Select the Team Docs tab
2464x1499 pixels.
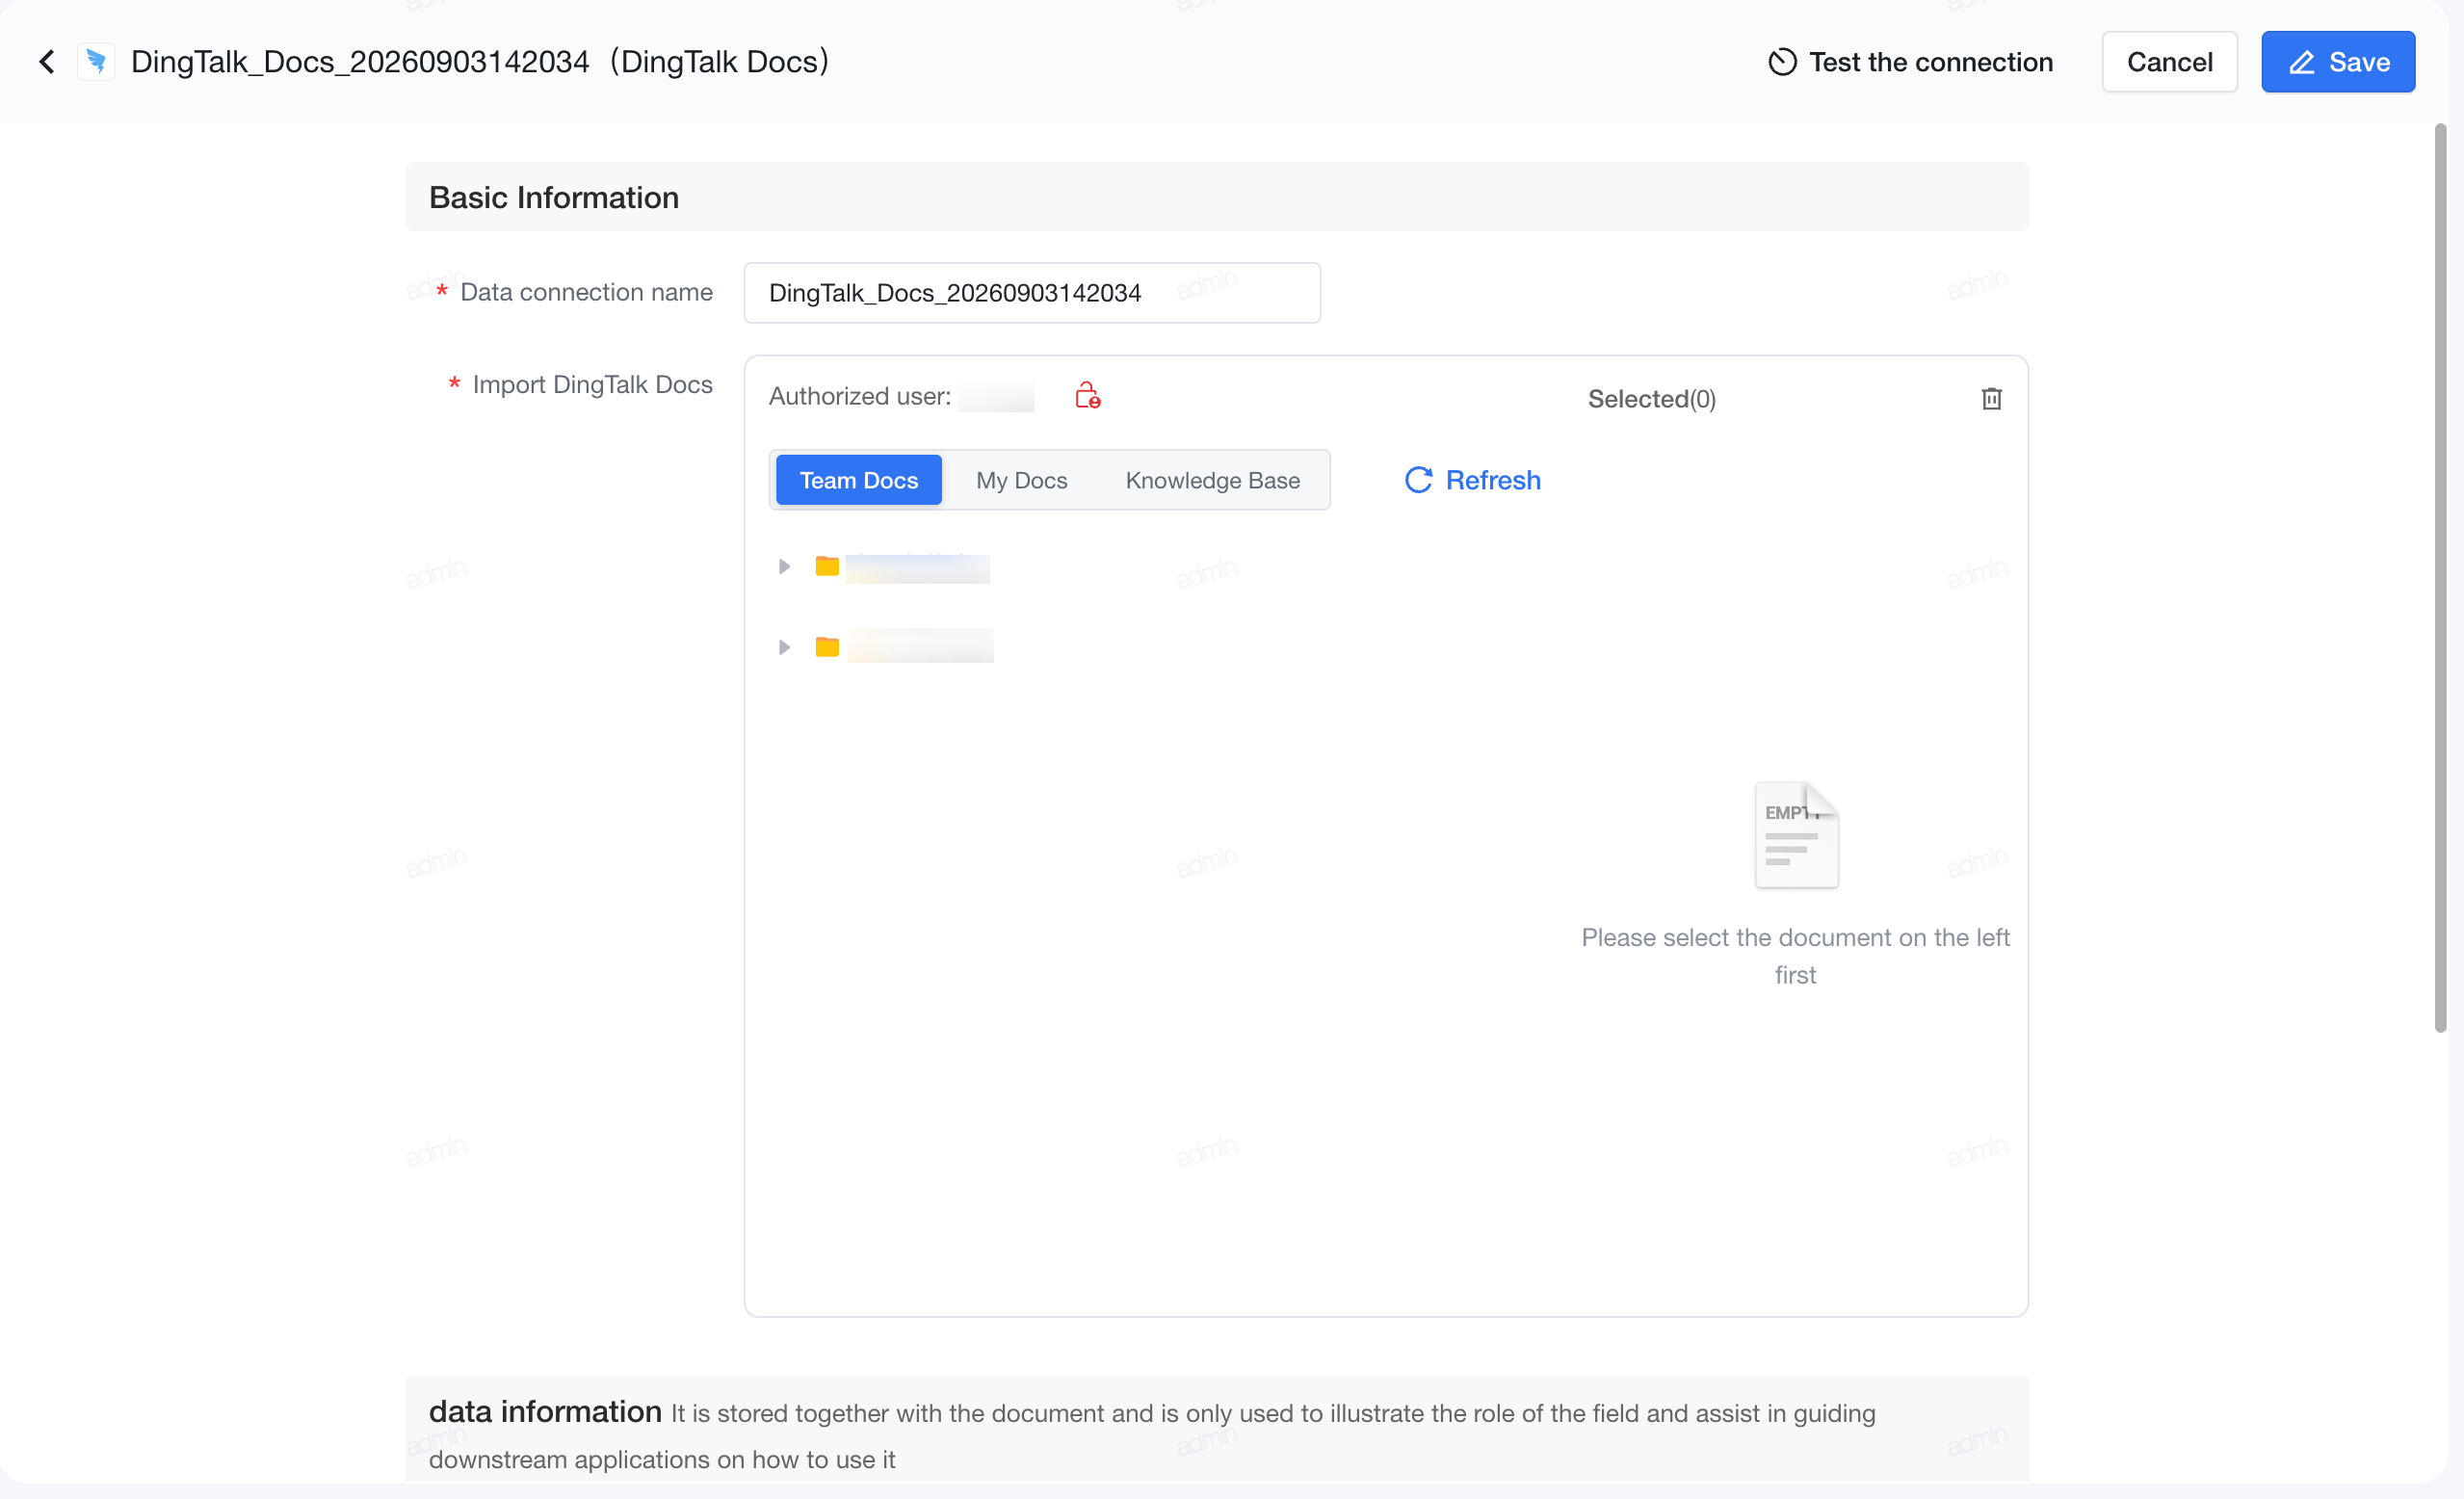(858, 481)
